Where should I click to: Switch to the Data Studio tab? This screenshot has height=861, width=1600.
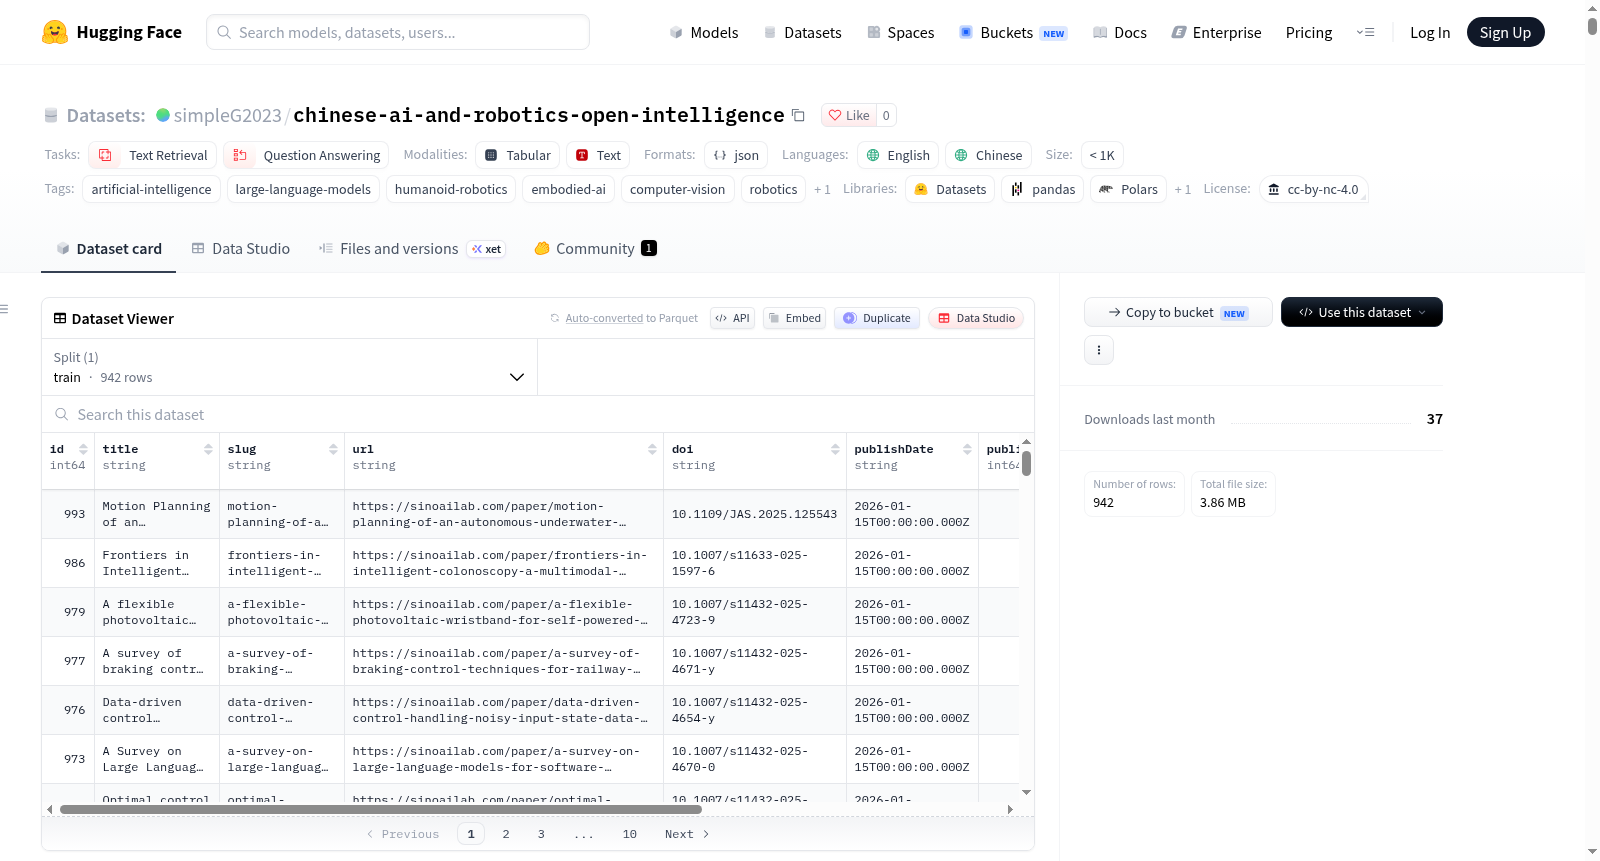point(240,249)
